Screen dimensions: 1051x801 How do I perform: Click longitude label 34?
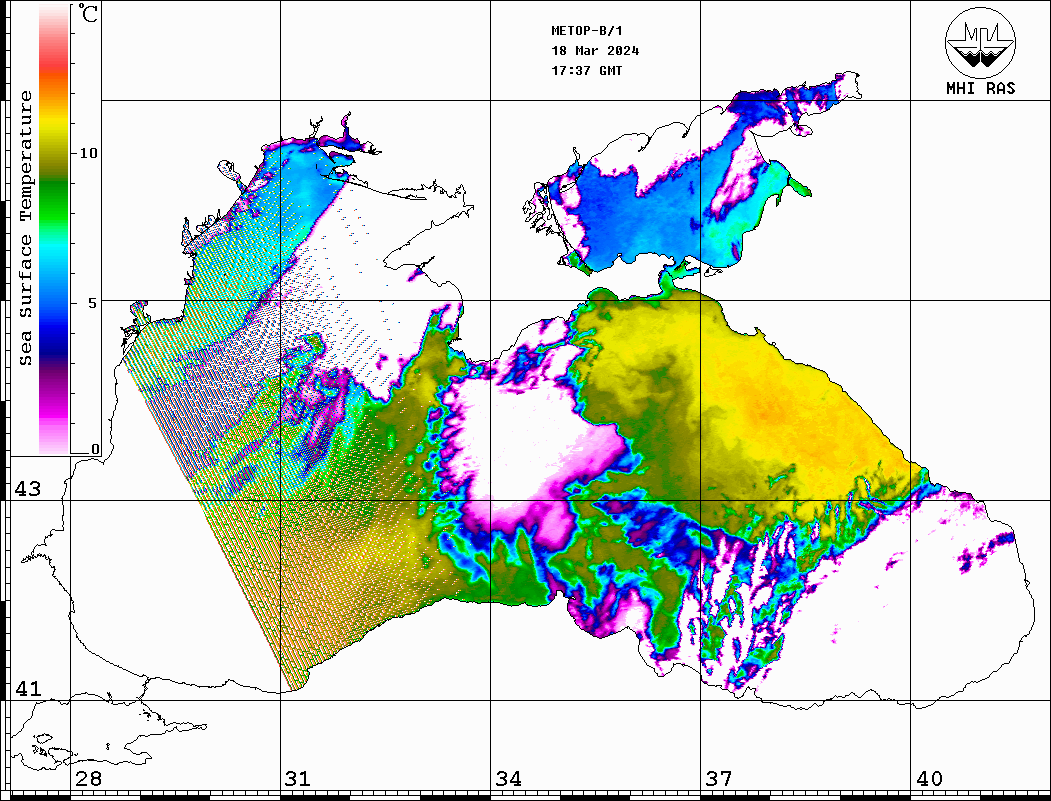pyautogui.click(x=509, y=778)
